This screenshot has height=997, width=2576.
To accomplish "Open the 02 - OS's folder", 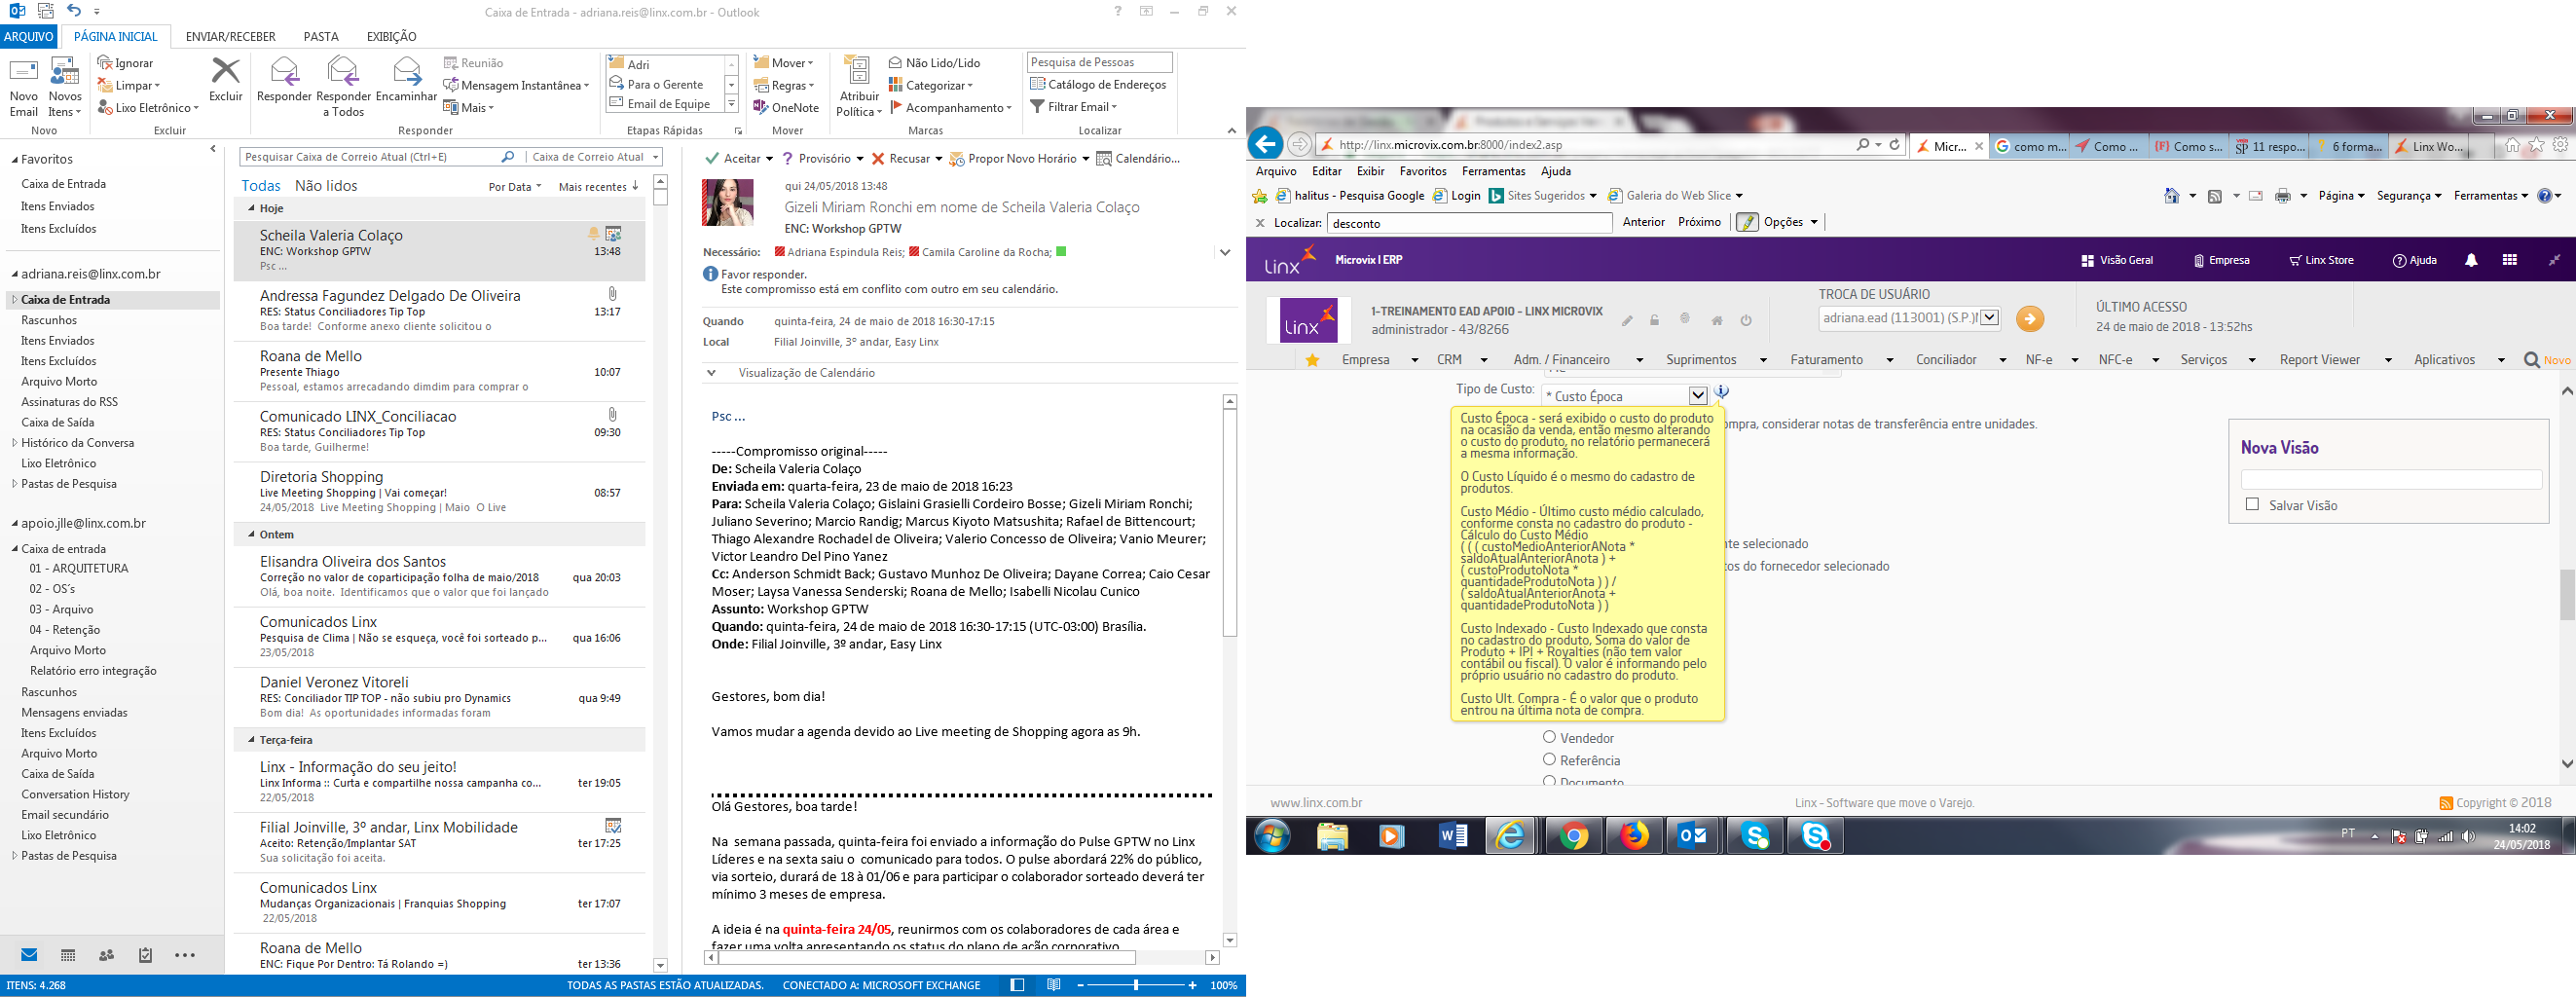I will pos(52,589).
